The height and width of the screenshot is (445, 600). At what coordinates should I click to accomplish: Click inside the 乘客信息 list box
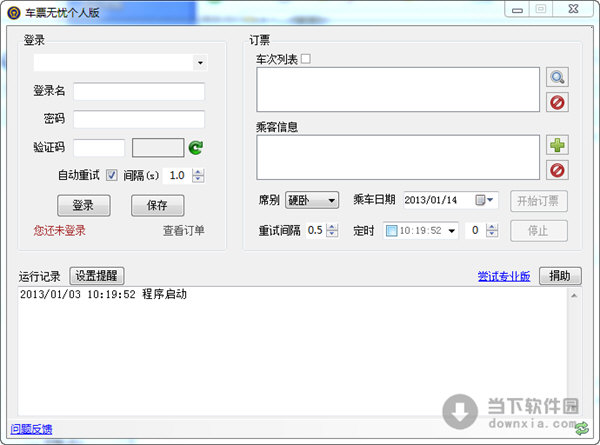tap(398, 157)
